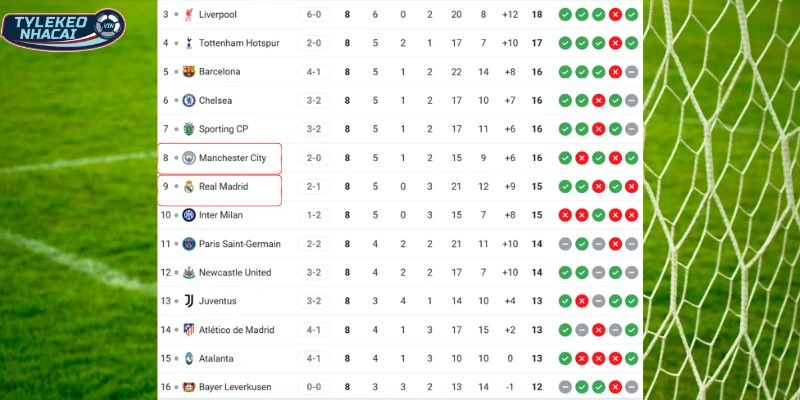Select the Barcelona club badge

(x=189, y=72)
